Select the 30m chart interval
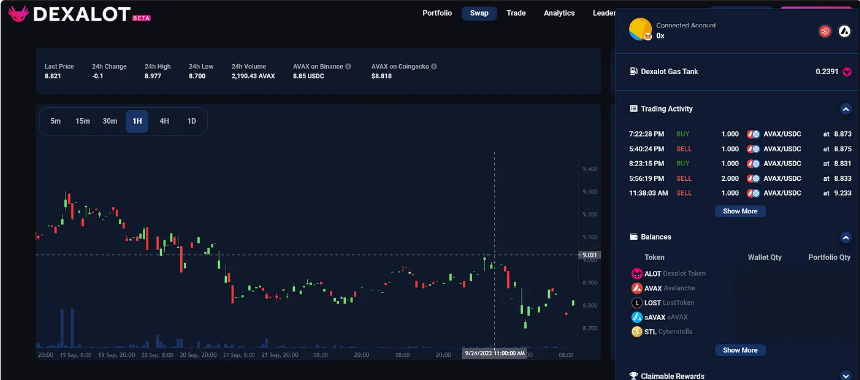Screen dimensions: 860x380 pos(110,121)
